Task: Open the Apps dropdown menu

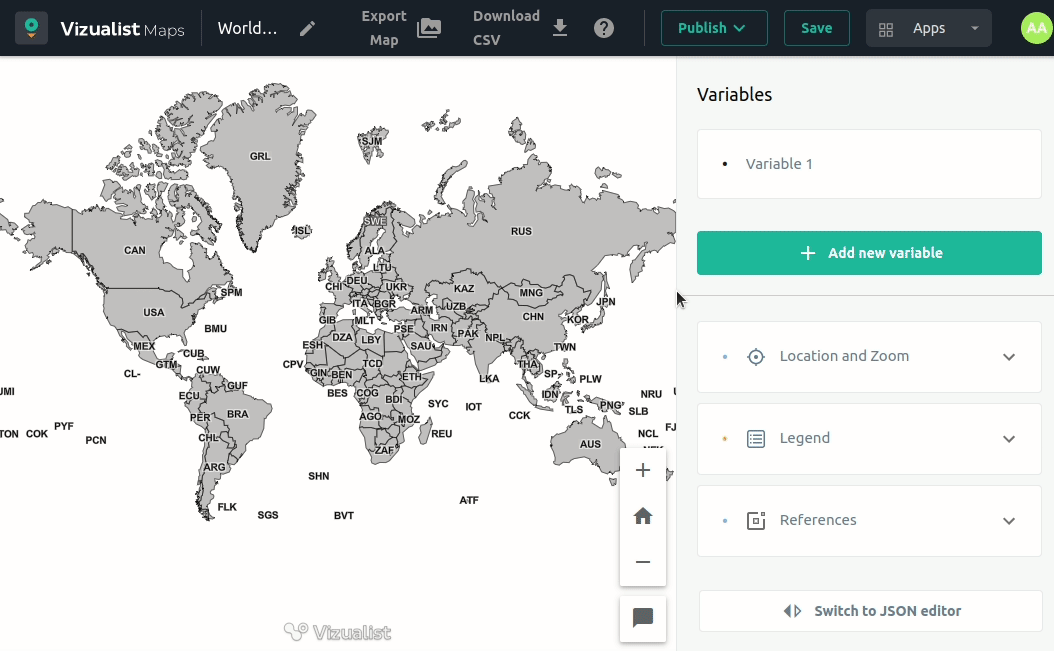Action: (x=928, y=28)
